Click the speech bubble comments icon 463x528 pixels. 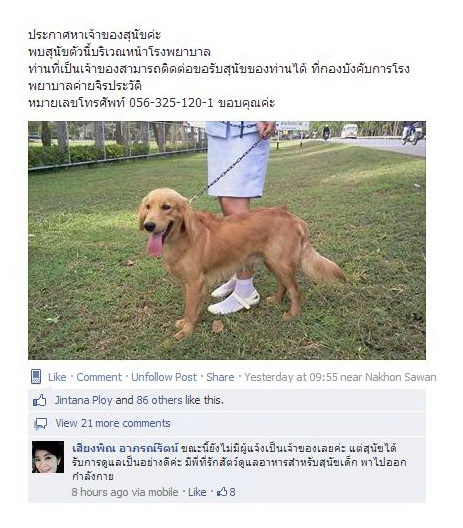tap(40, 424)
